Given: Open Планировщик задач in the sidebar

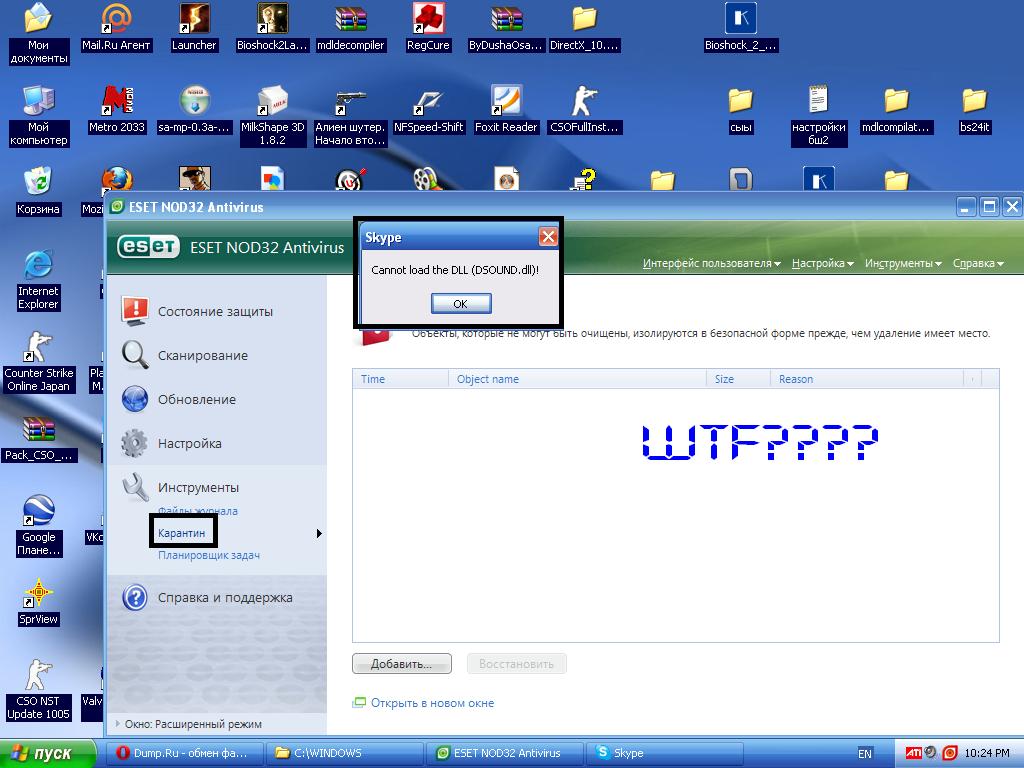Looking at the screenshot, I should coord(209,555).
